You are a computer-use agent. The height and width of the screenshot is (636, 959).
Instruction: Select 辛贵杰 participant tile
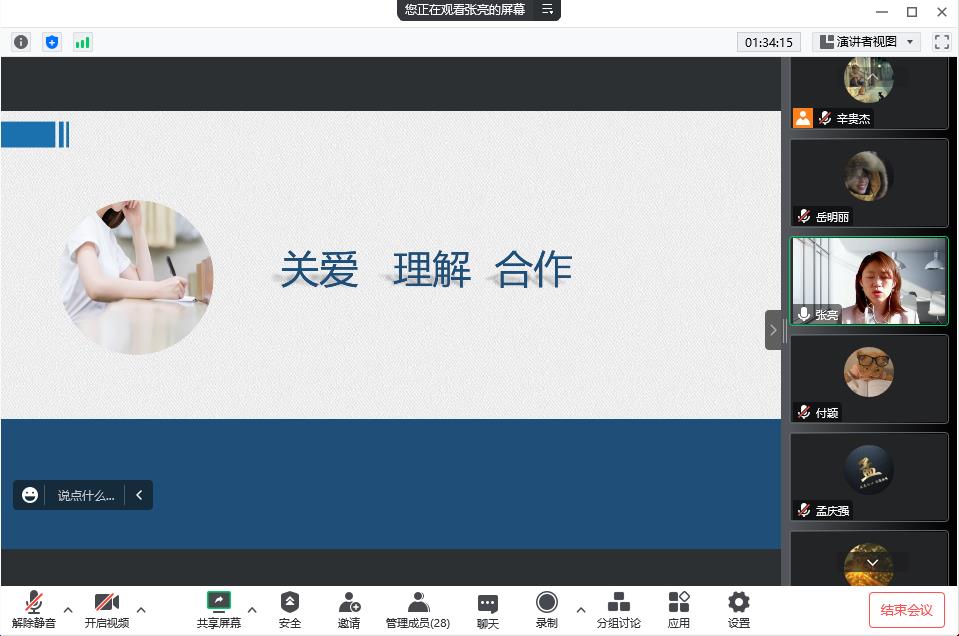[x=869, y=93]
